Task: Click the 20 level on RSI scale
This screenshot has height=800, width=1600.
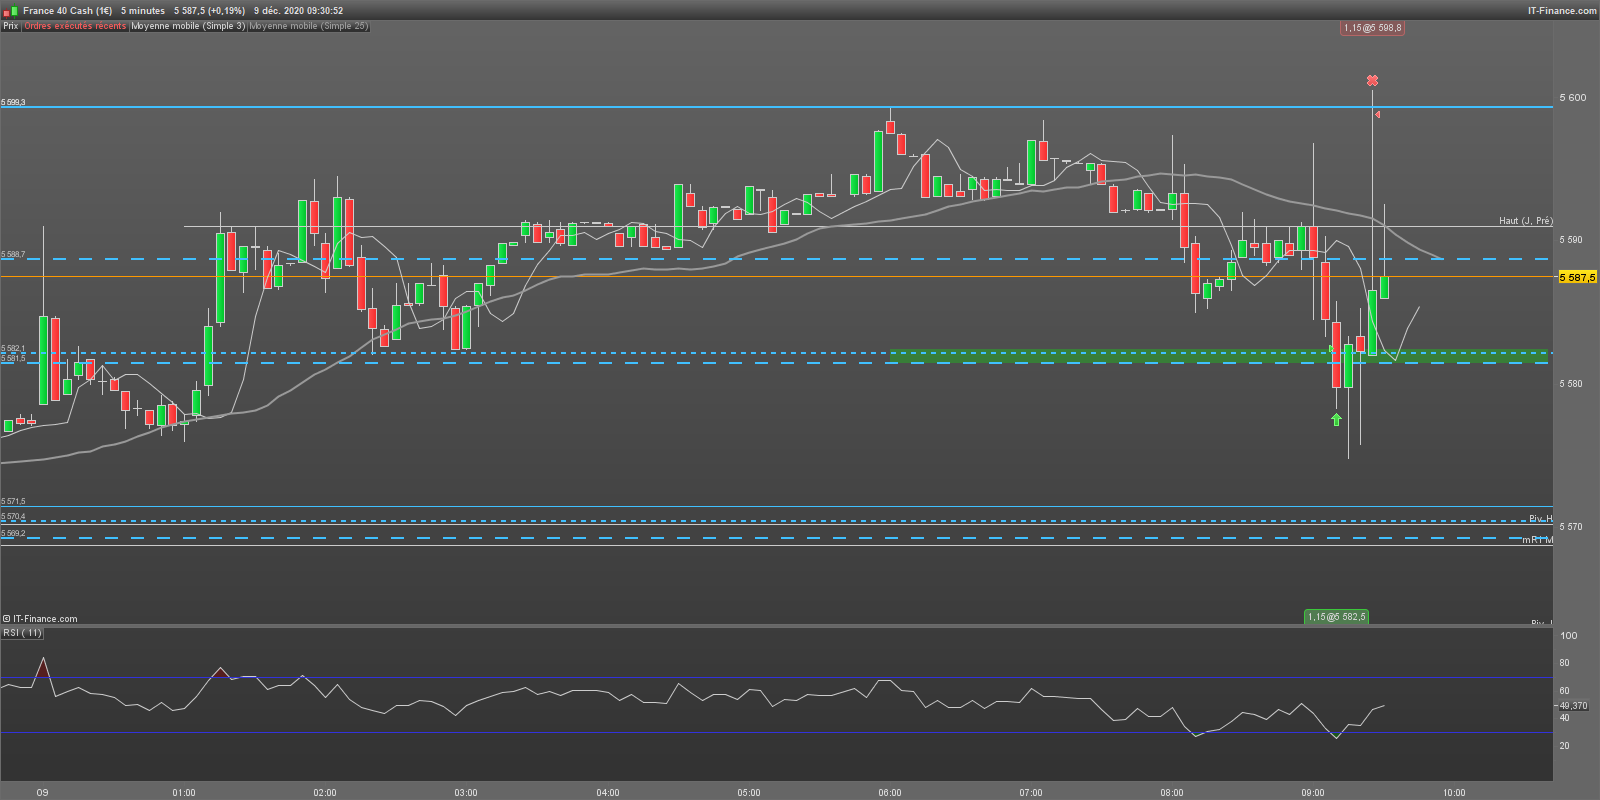Action: (x=1565, y=746)
